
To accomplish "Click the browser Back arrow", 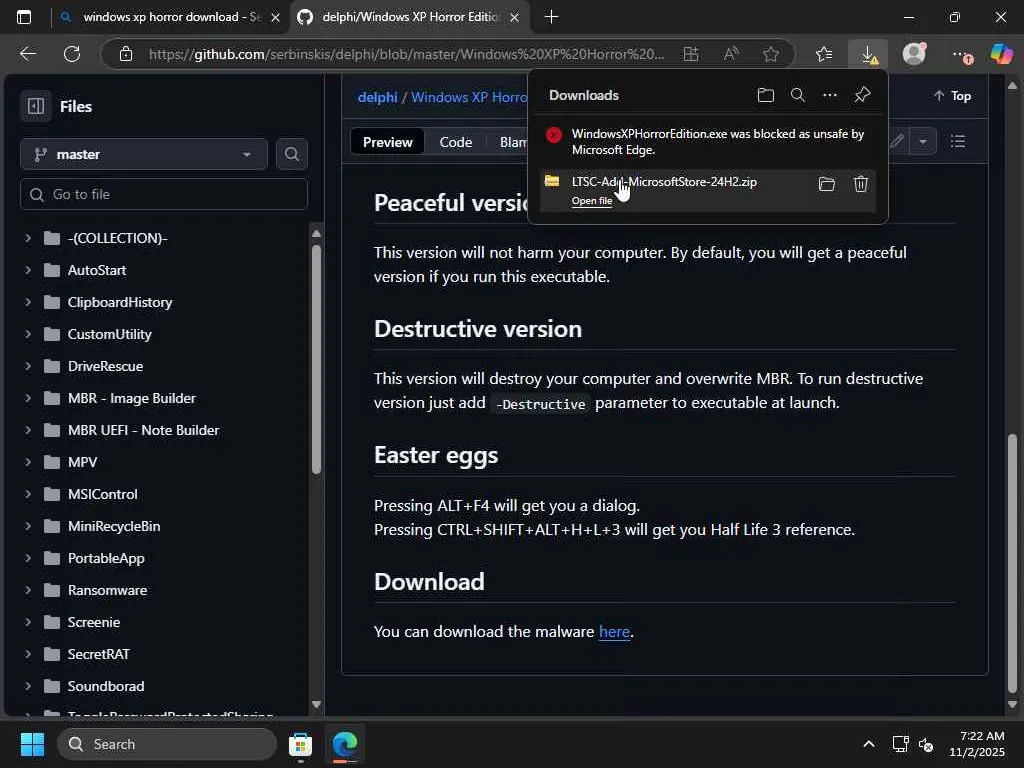I will pyautogui.click(x=27, y=54).
